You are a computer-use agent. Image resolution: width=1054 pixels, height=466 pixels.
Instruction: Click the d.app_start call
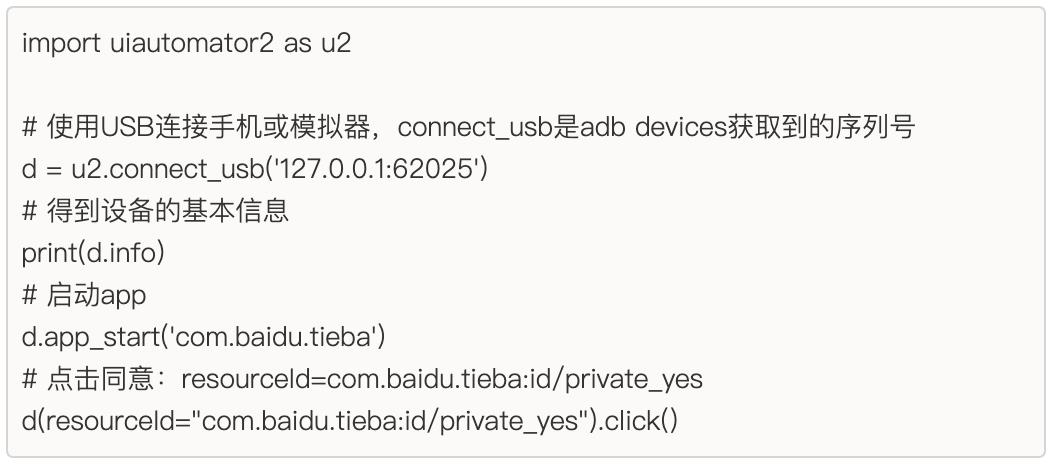coord(203,338)
